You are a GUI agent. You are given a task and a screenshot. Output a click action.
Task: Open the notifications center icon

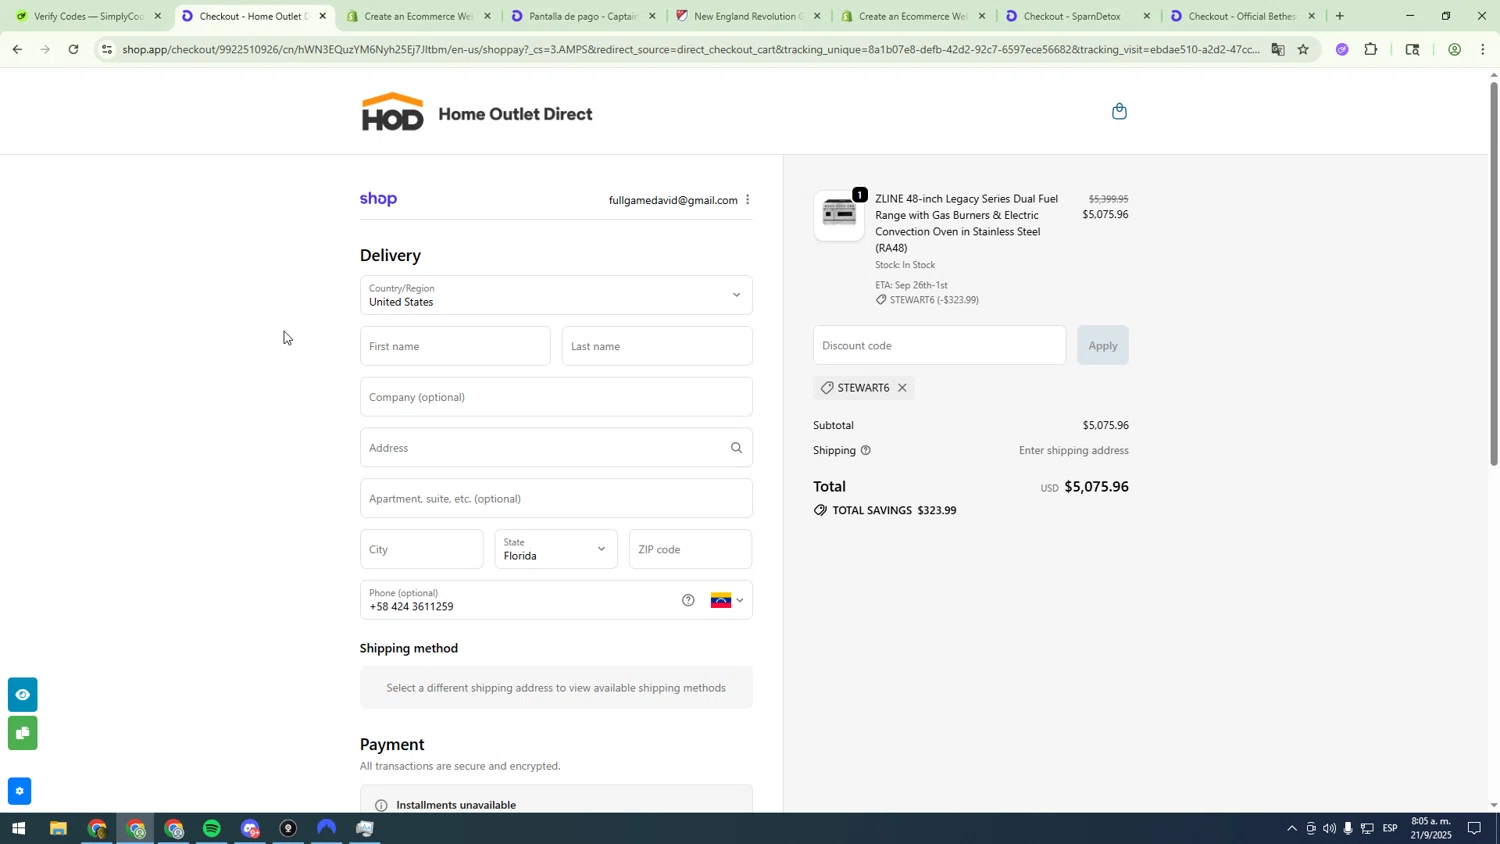(1474, 829)
